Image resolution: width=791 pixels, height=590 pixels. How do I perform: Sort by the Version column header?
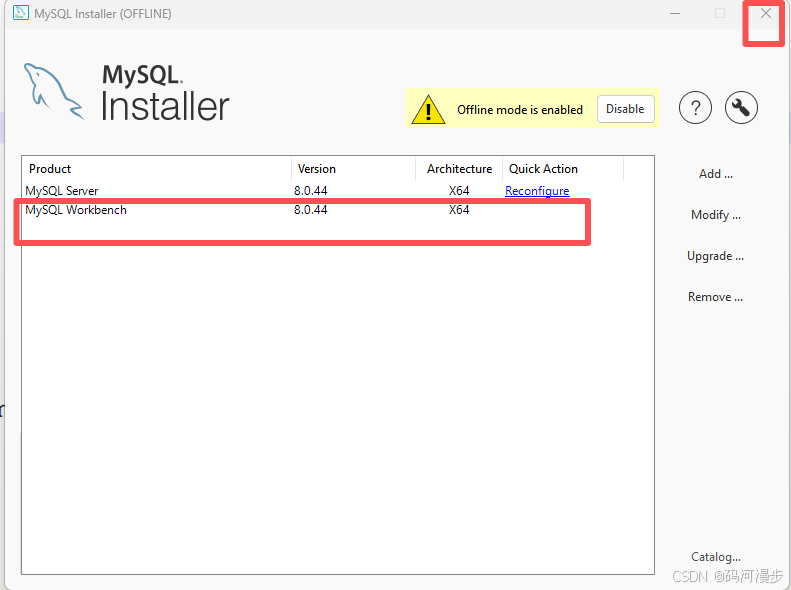pyautogui.click(x=353, y=169)
